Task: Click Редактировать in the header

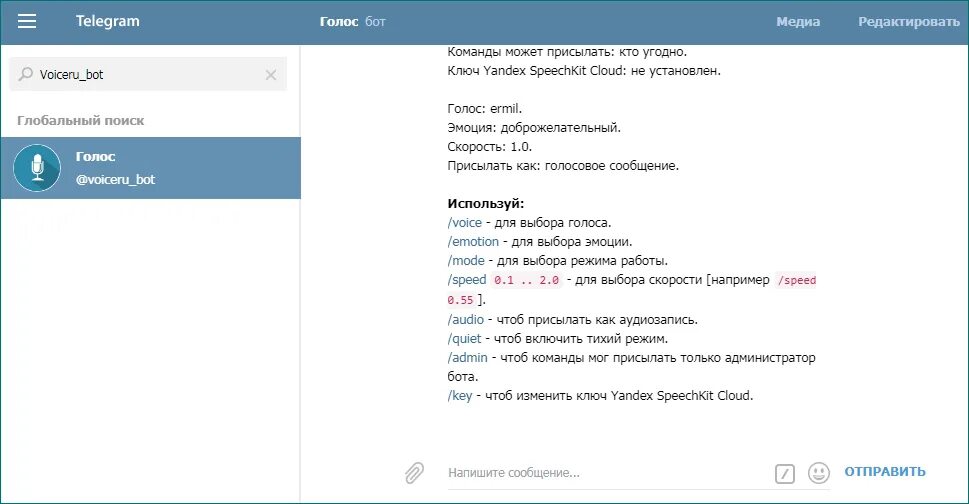Action: [x=908, y=22]
